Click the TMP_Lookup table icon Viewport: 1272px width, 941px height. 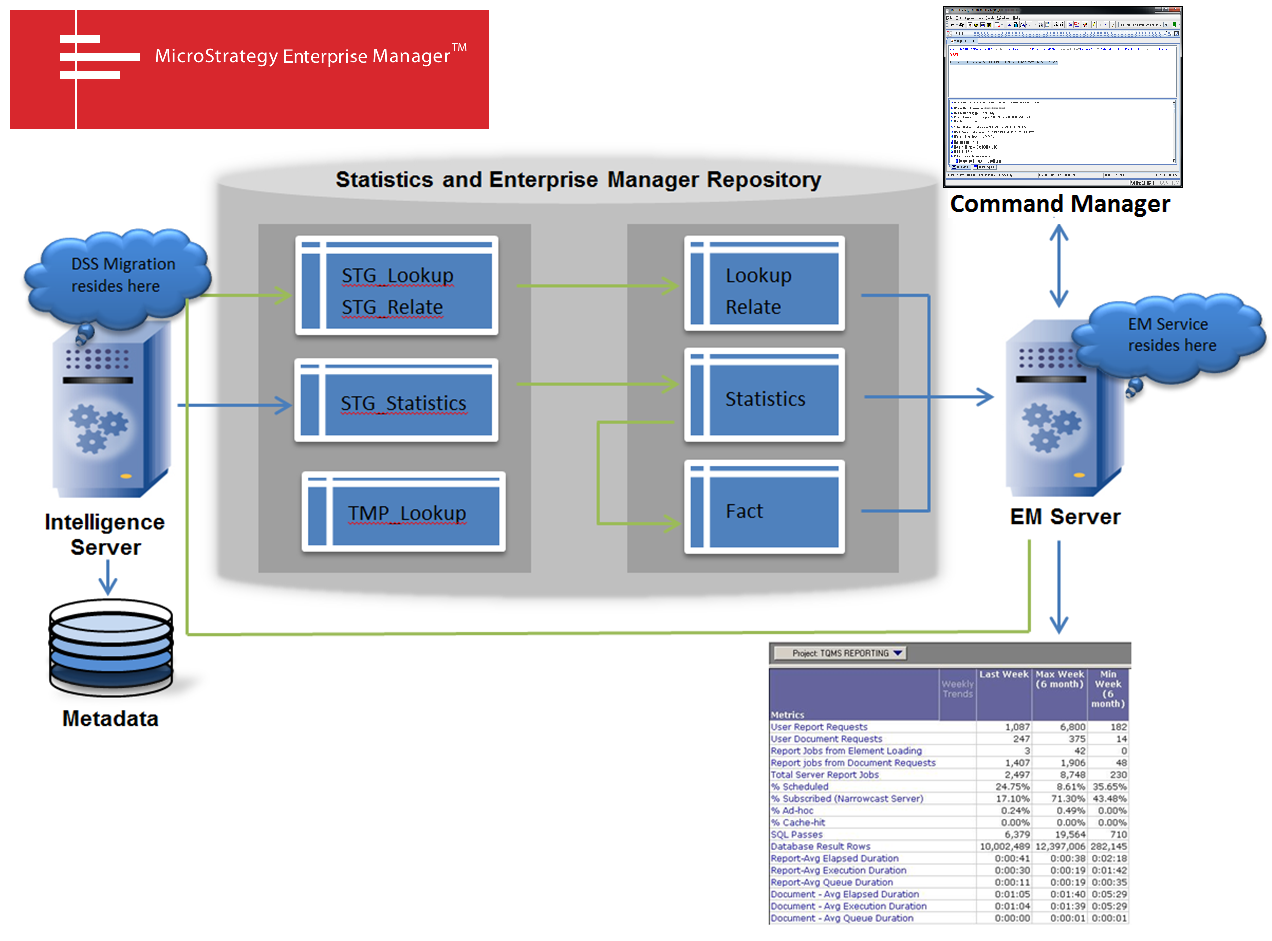pos(403,511)
